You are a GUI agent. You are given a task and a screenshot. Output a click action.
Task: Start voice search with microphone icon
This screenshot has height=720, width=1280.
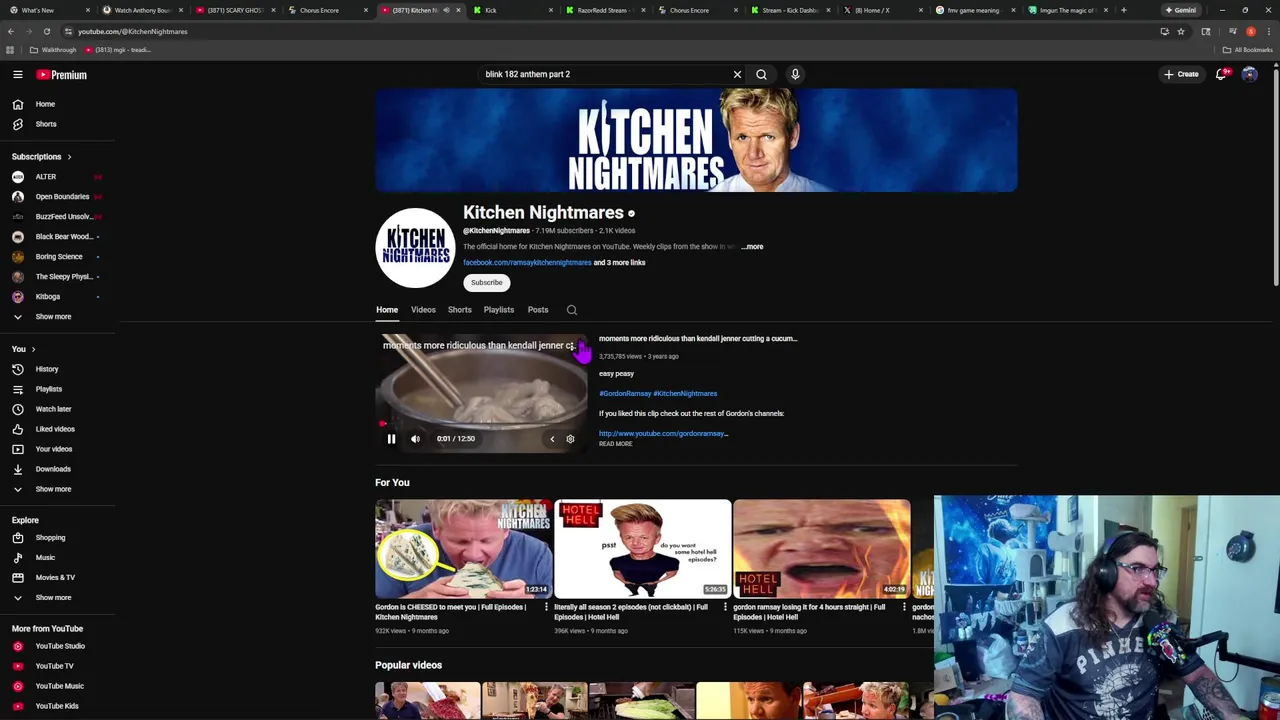(x=795, y=74)
